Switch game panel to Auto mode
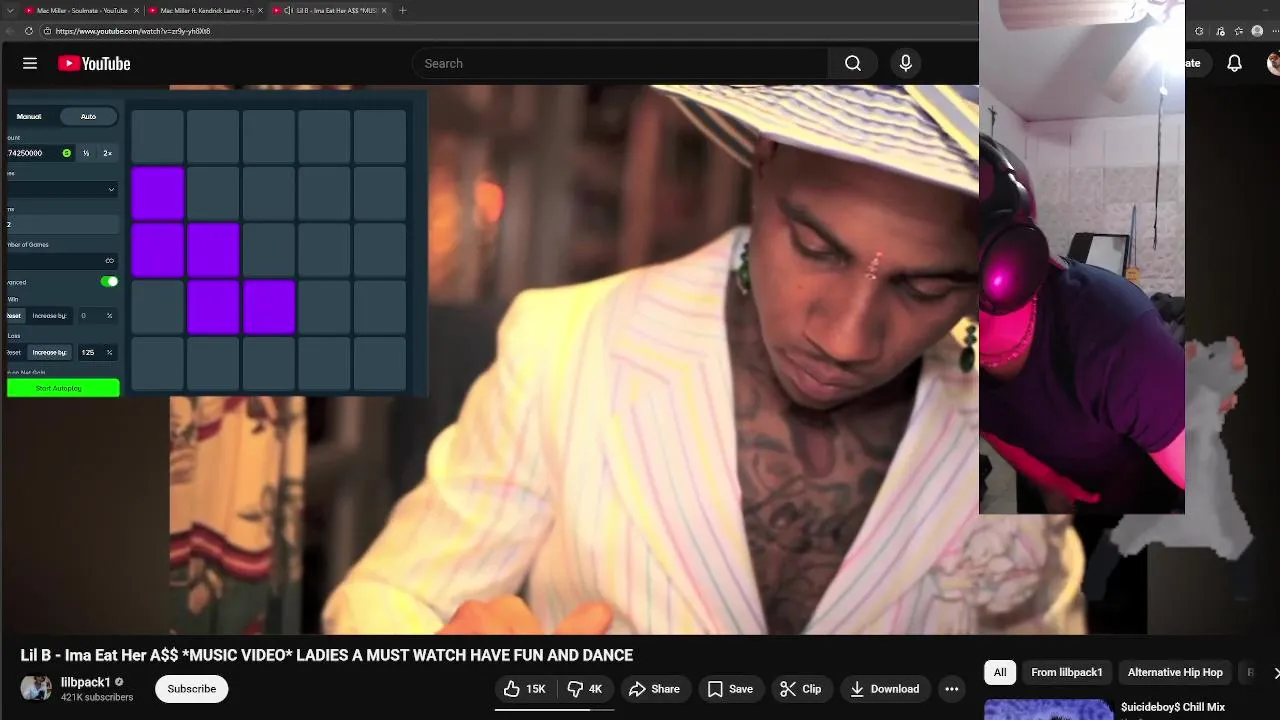This screenshot has width=1280, height=720. tap(89, 117)
